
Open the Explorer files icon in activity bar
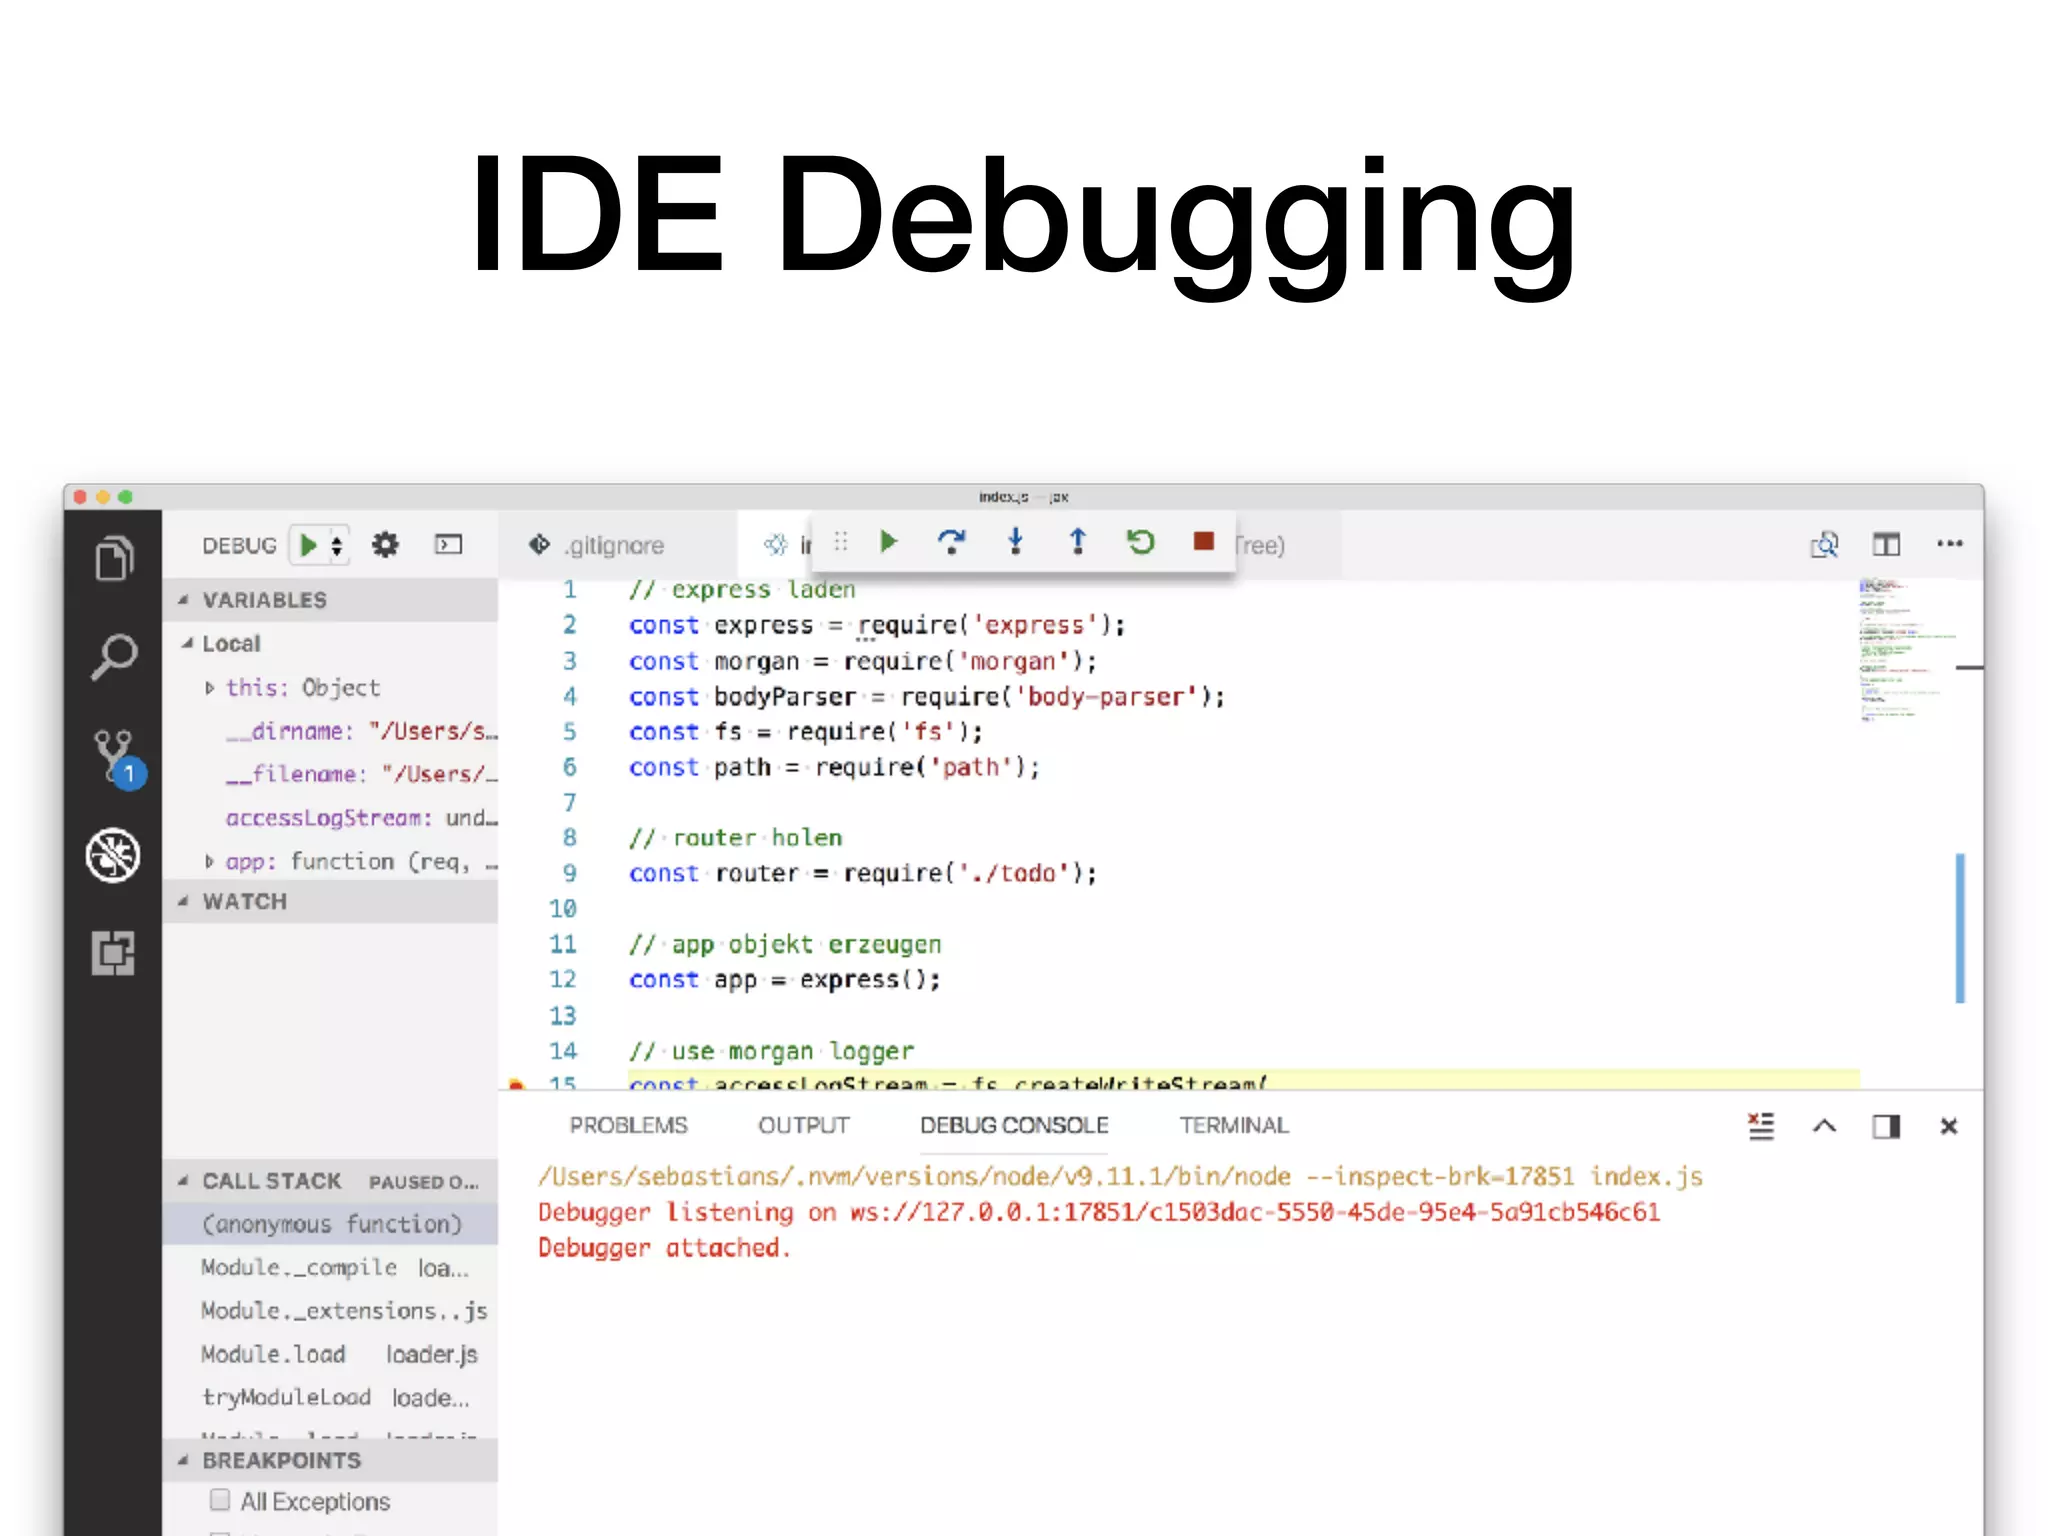(x=114, y=557)
